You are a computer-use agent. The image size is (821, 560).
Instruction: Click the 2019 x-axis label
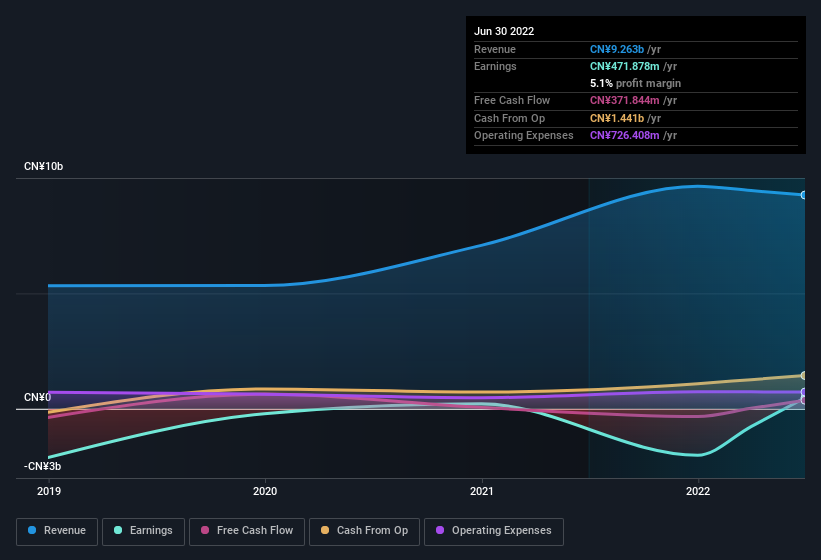49,491
